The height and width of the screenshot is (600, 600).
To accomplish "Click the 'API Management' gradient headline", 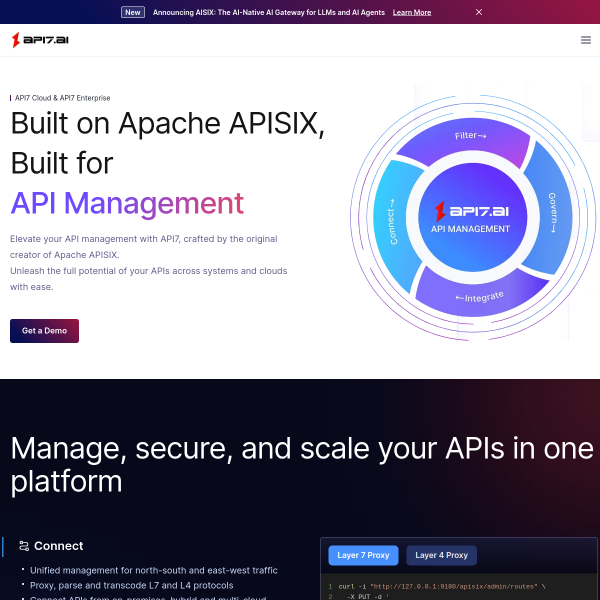I will pyautogui.click(x=127, y=204).
